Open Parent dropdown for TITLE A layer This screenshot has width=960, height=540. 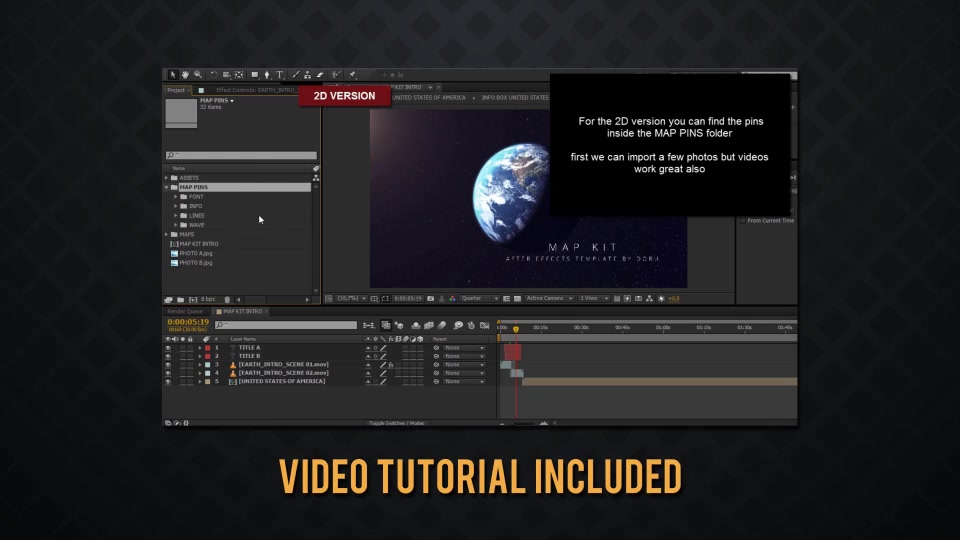pyautogui.click(x=464, y=348)
